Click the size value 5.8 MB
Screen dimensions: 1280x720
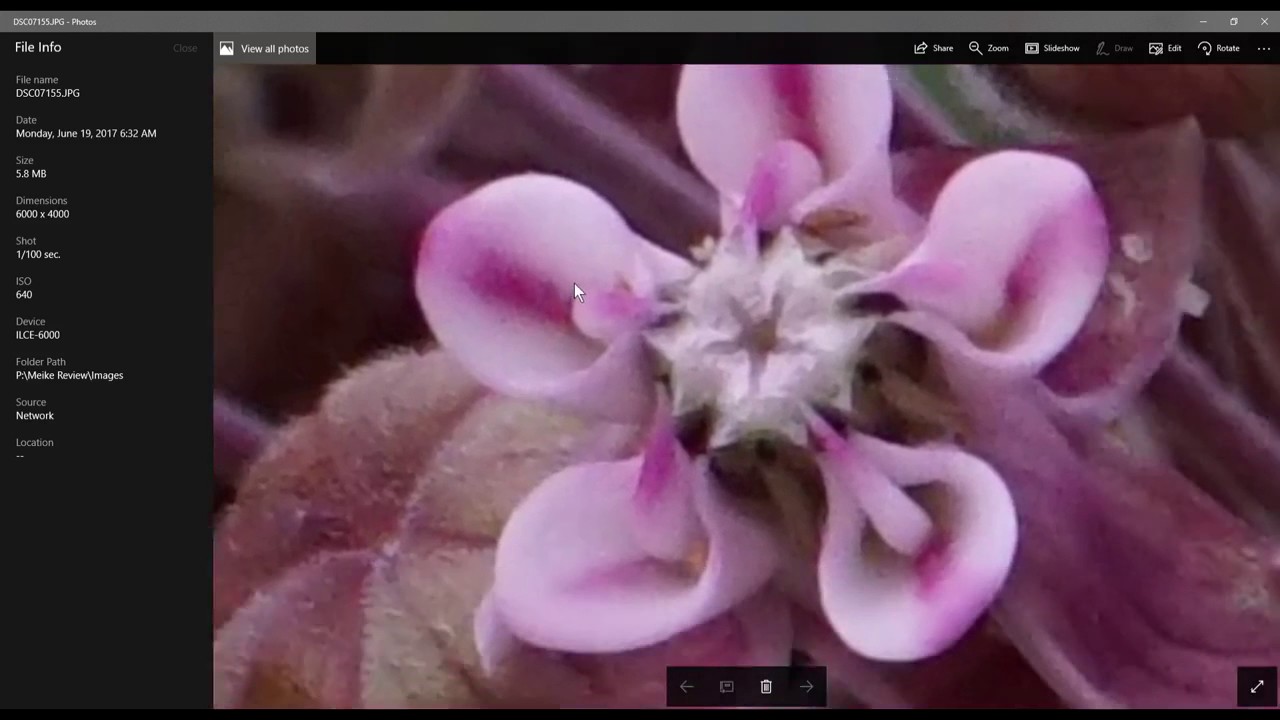[x=31, y=174]
